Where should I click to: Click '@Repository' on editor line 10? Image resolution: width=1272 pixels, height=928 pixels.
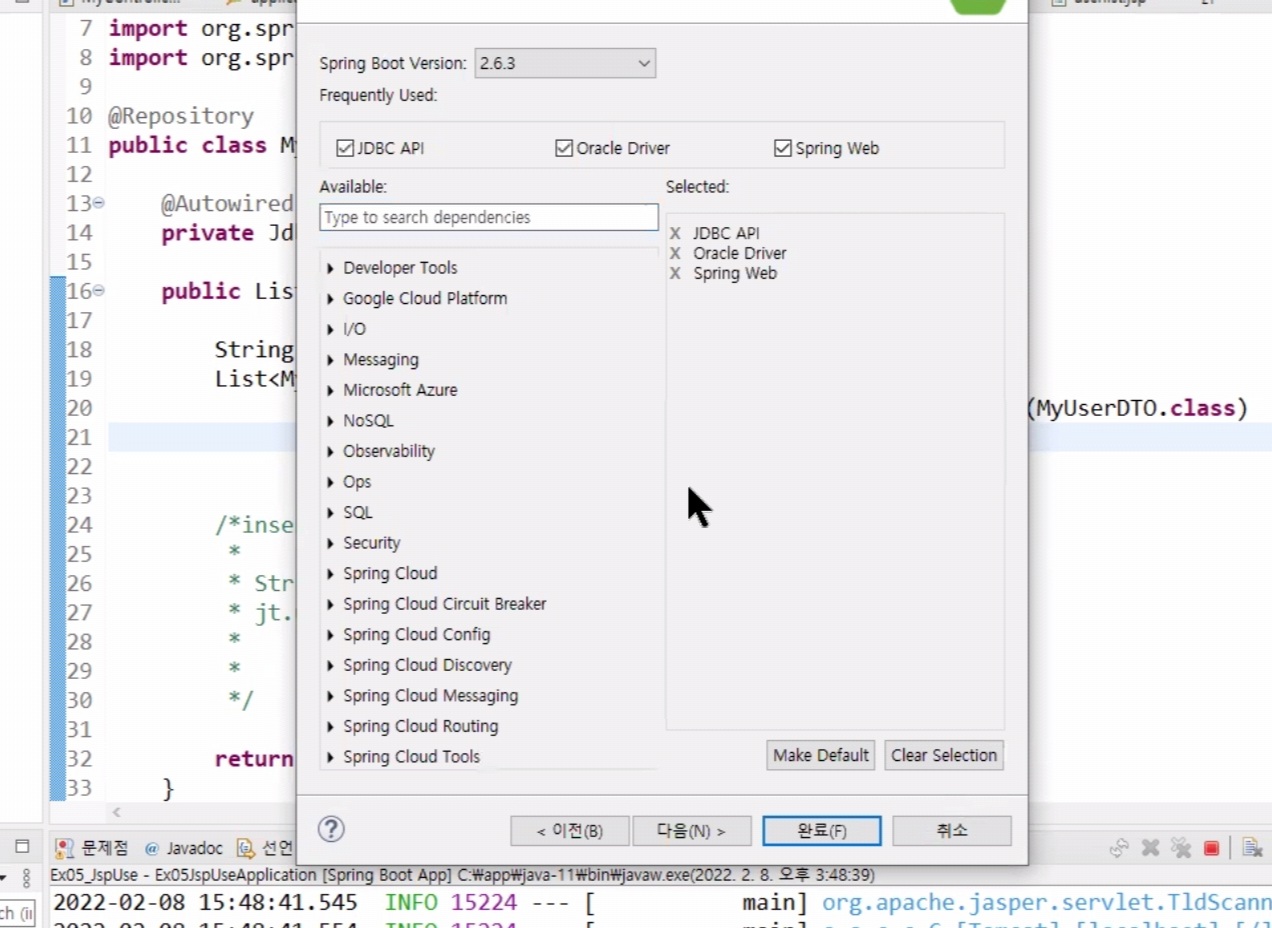181,116
